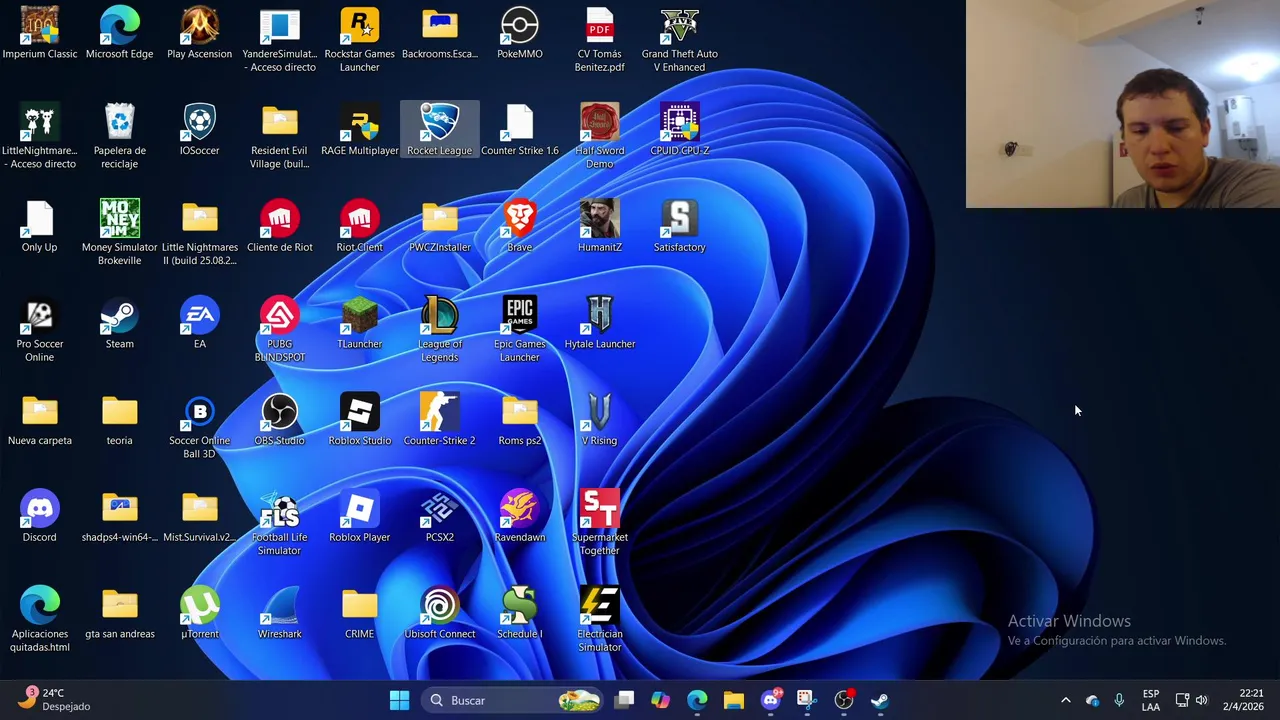This screenshot has width=1280, height=720.
Task: Click the Schedule I game shortcut
Action: point(520,613)
